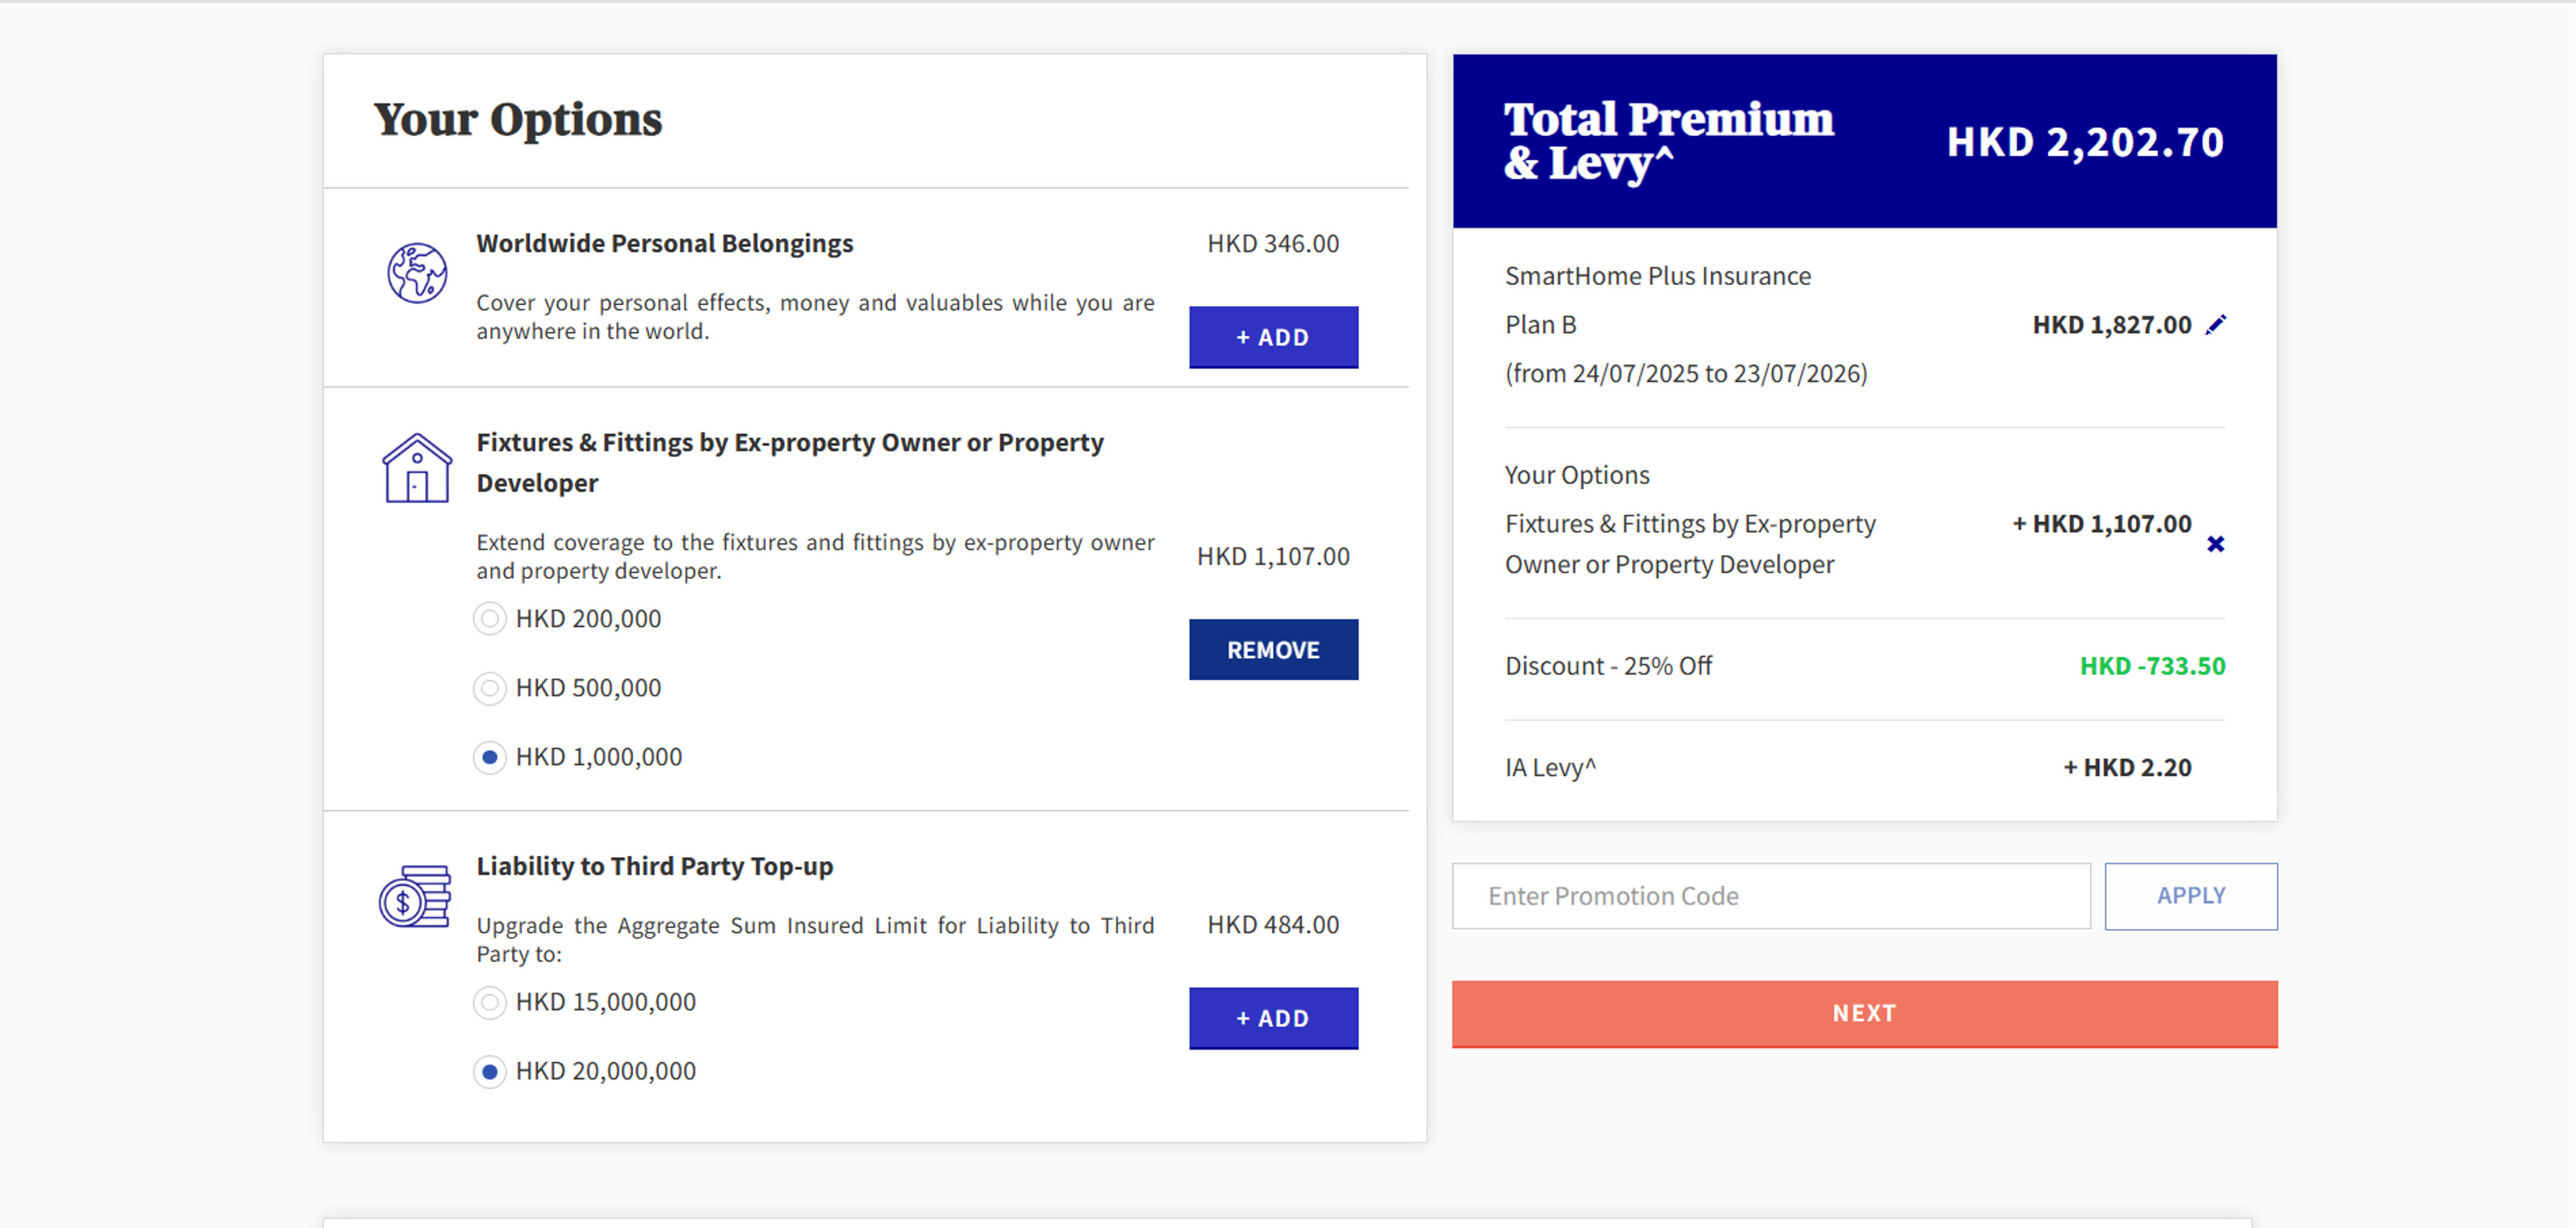Click the Liability to Third Party Top-up title
The image size is (2576, 1228).
tap(654, 866)
